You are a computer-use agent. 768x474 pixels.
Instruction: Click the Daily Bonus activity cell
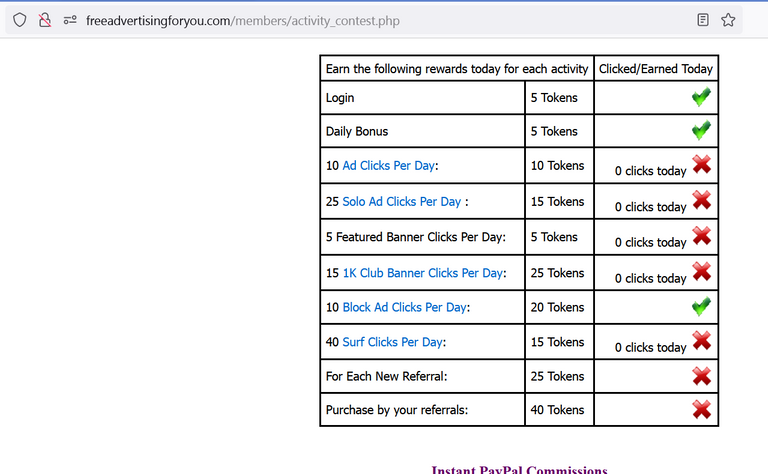tap(422, 131)
